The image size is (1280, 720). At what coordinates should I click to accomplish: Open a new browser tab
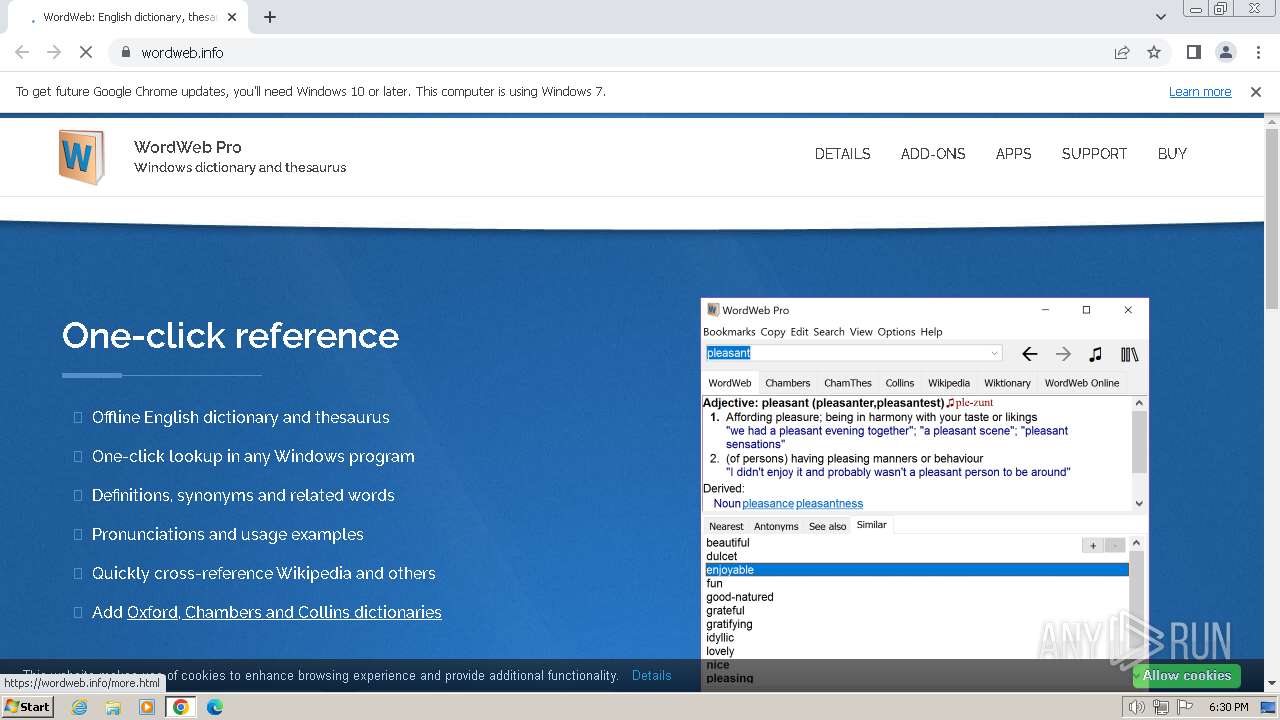270,17
